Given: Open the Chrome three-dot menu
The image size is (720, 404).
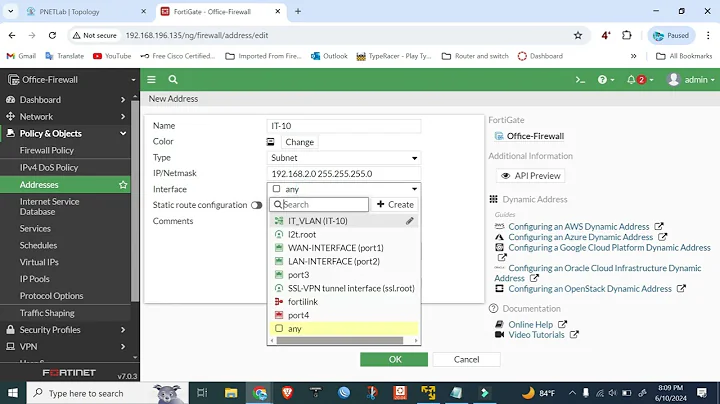Looking at the screenshot, I should point(708,35).
